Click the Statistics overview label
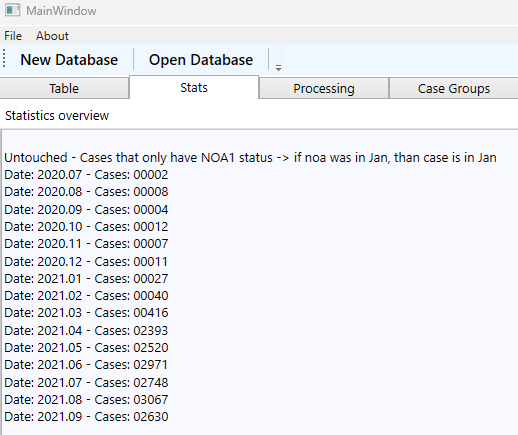The image size is (518, 435). [57, 115]
